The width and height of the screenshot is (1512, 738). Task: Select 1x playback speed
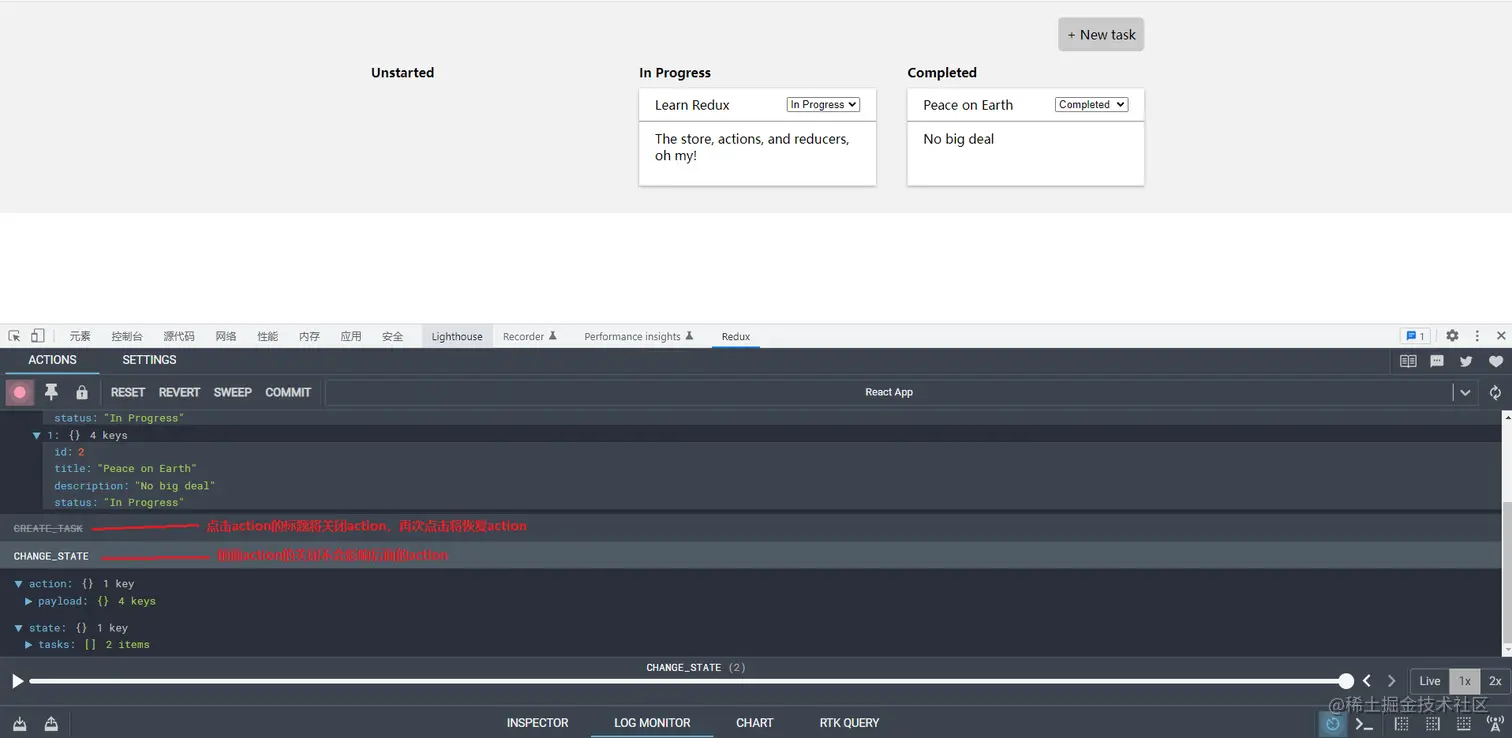1464,681
